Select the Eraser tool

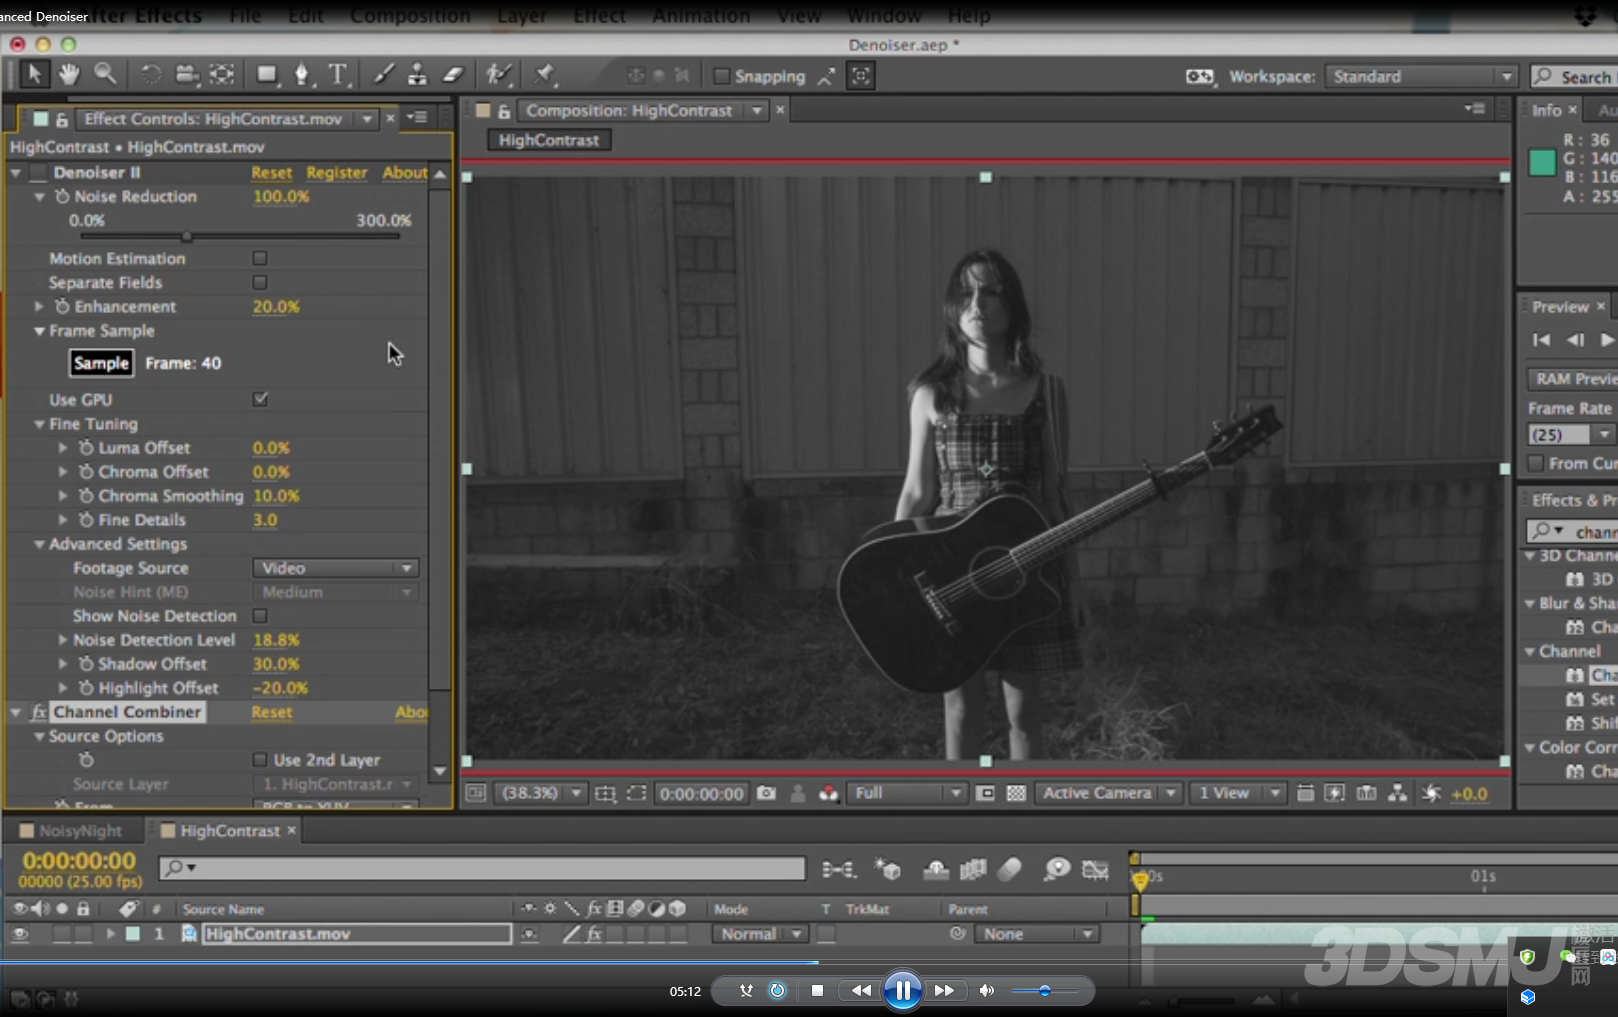[453, 75]
